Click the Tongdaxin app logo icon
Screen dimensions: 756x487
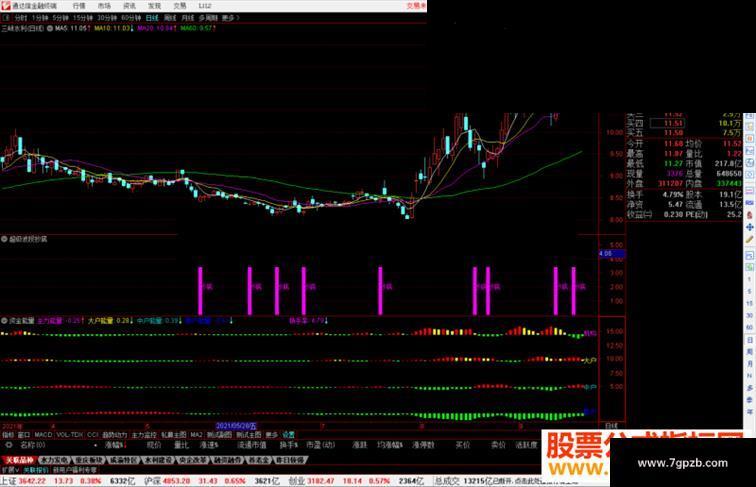5,5
